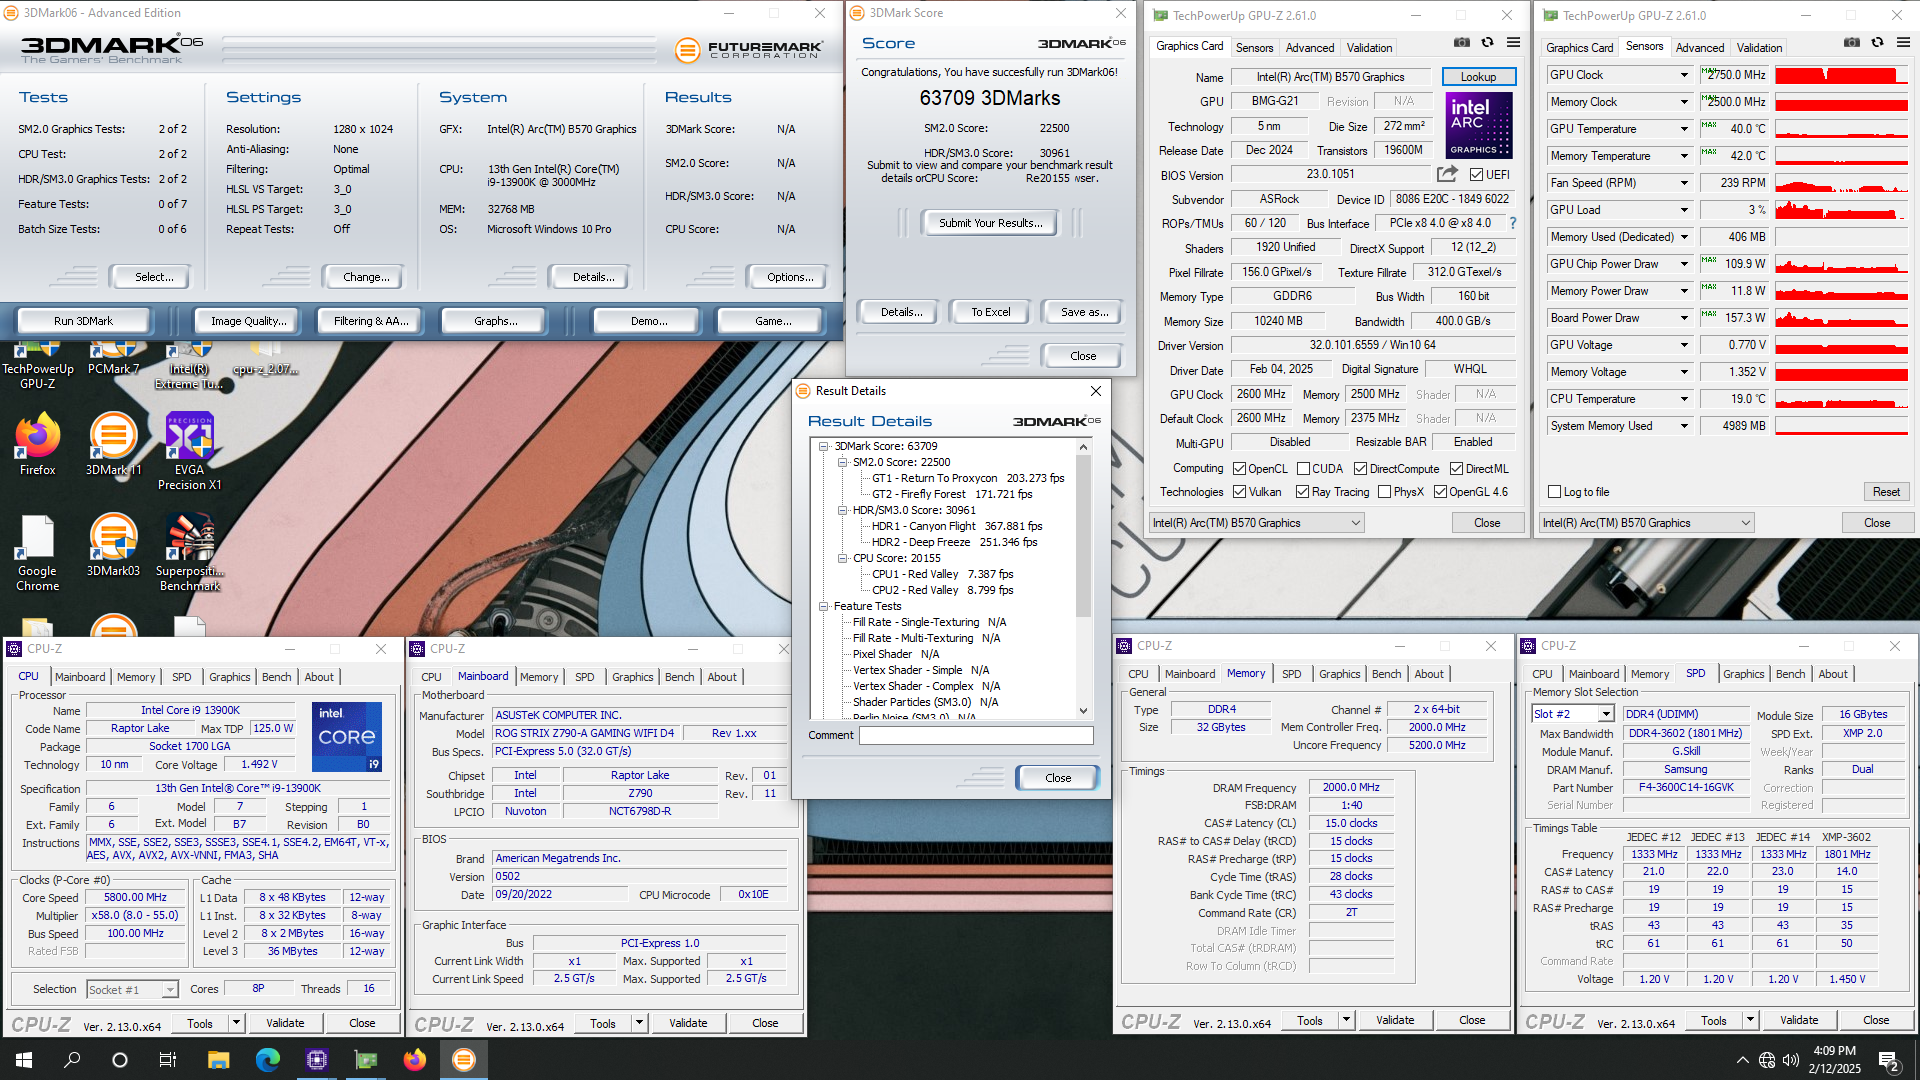Click the Lookup button in GPU-Z
Screen dimensions: 1920x1080
1478,77
